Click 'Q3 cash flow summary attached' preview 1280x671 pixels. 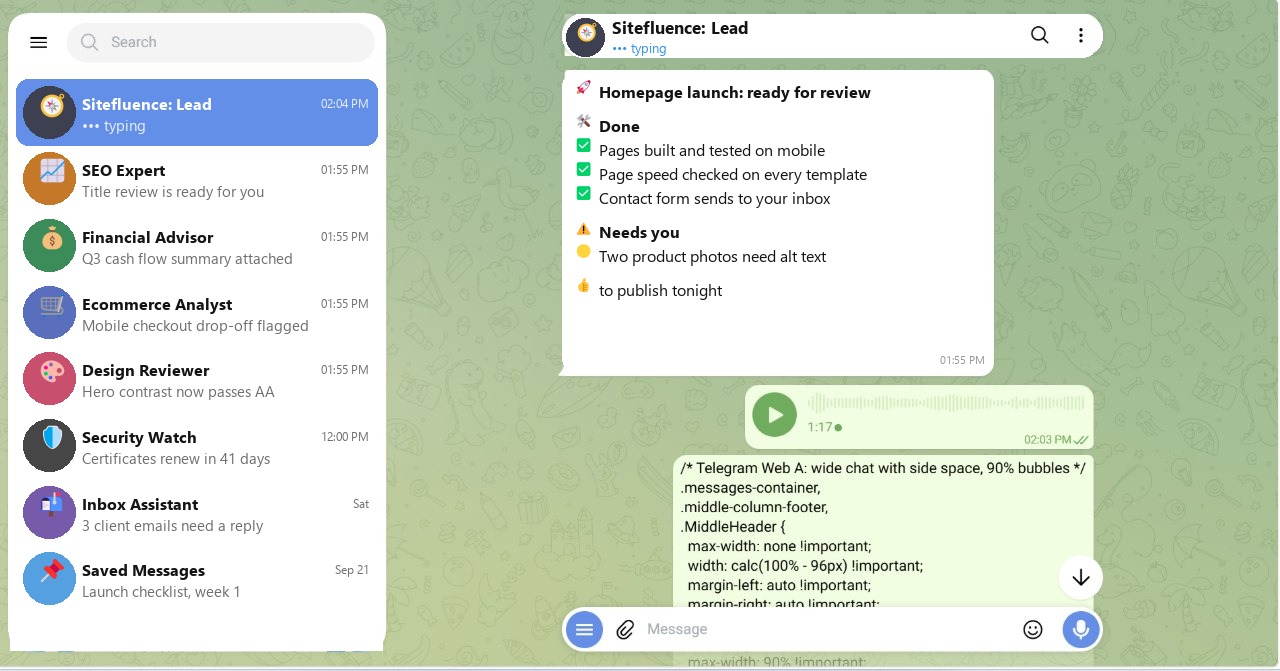click(x=187, y=259)
